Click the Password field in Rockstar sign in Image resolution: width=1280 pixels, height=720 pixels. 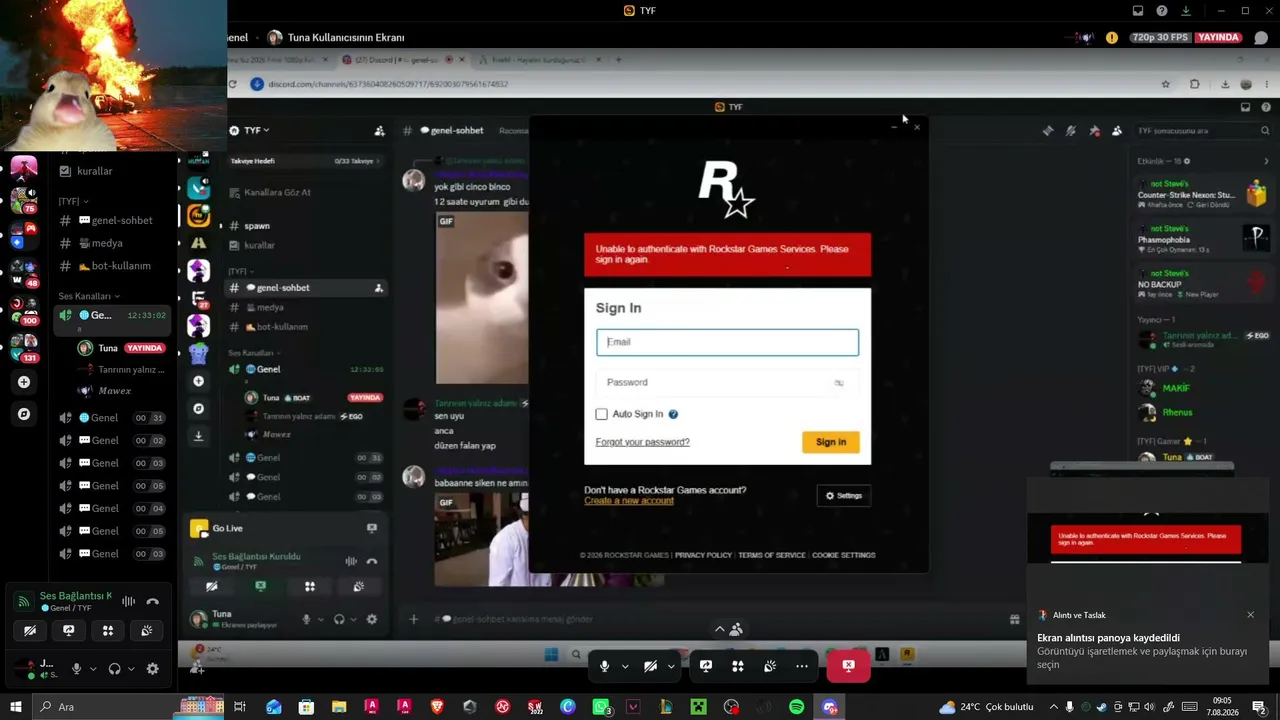coord(727,382)
